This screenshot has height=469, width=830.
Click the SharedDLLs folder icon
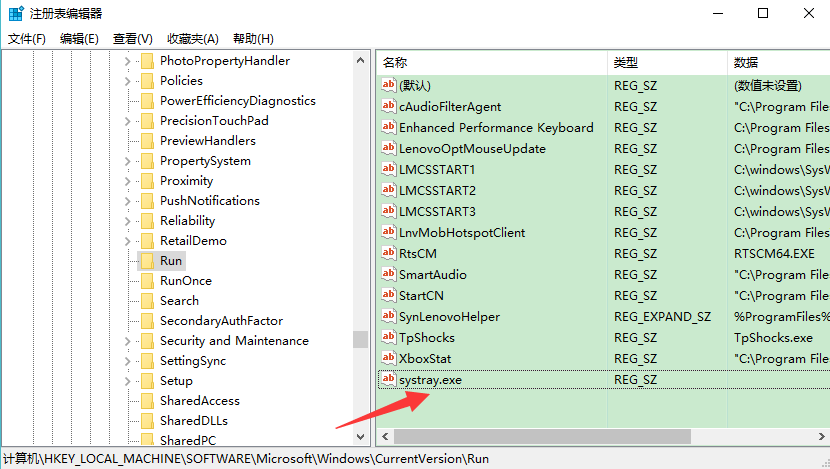click(148, 421)
